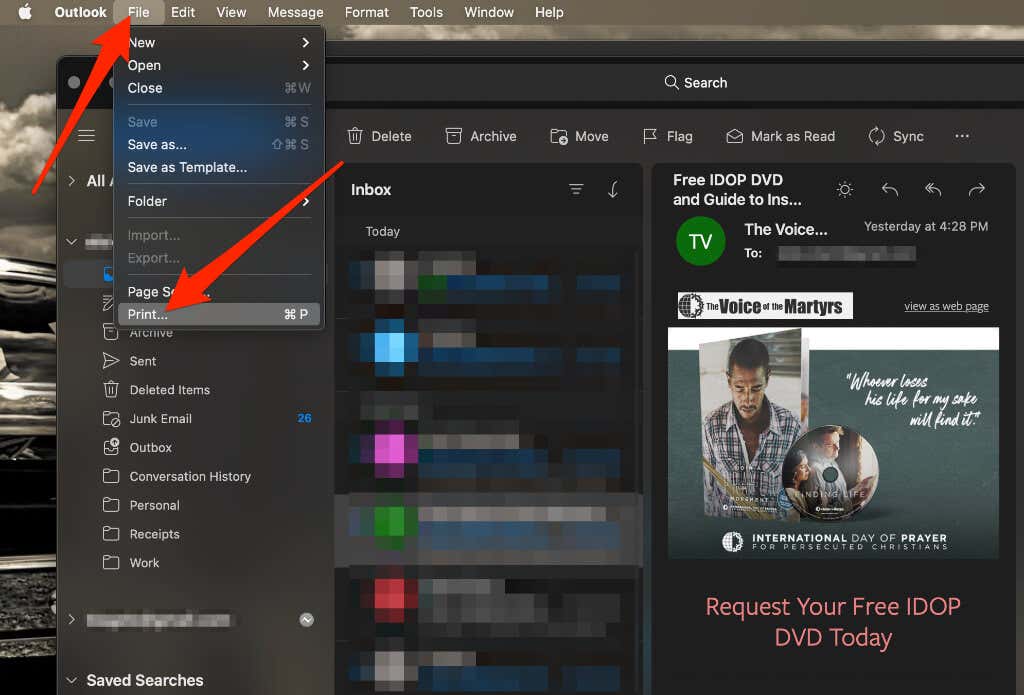
Task: Sync the mailbox
Action: [877, 136]
